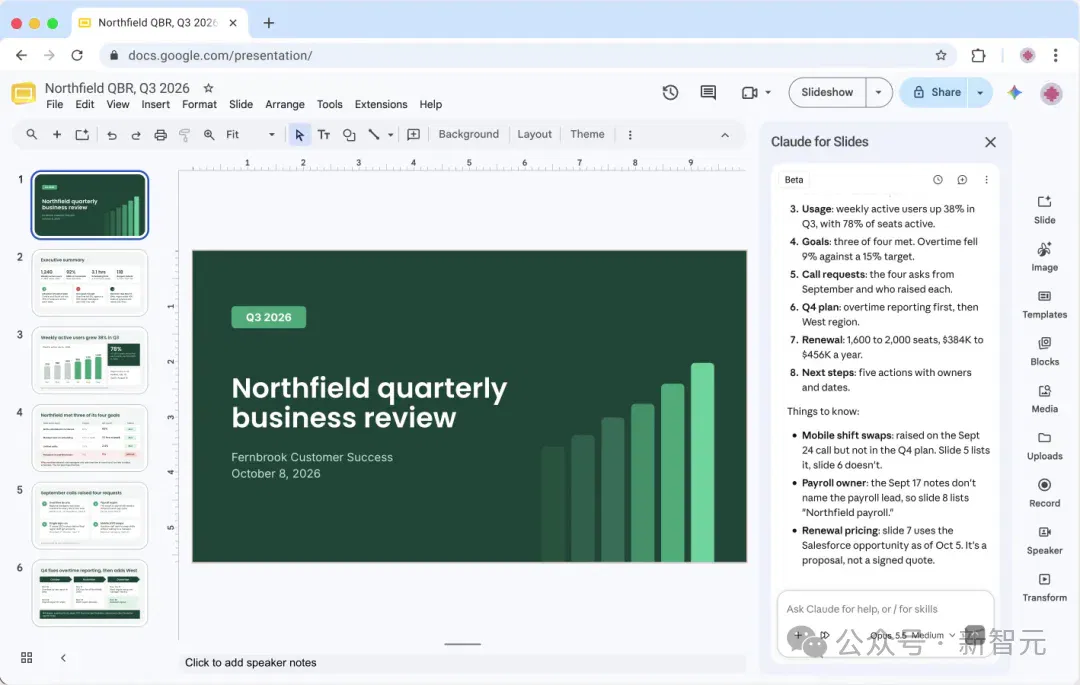Open the Insert menu

coord(156,105)
